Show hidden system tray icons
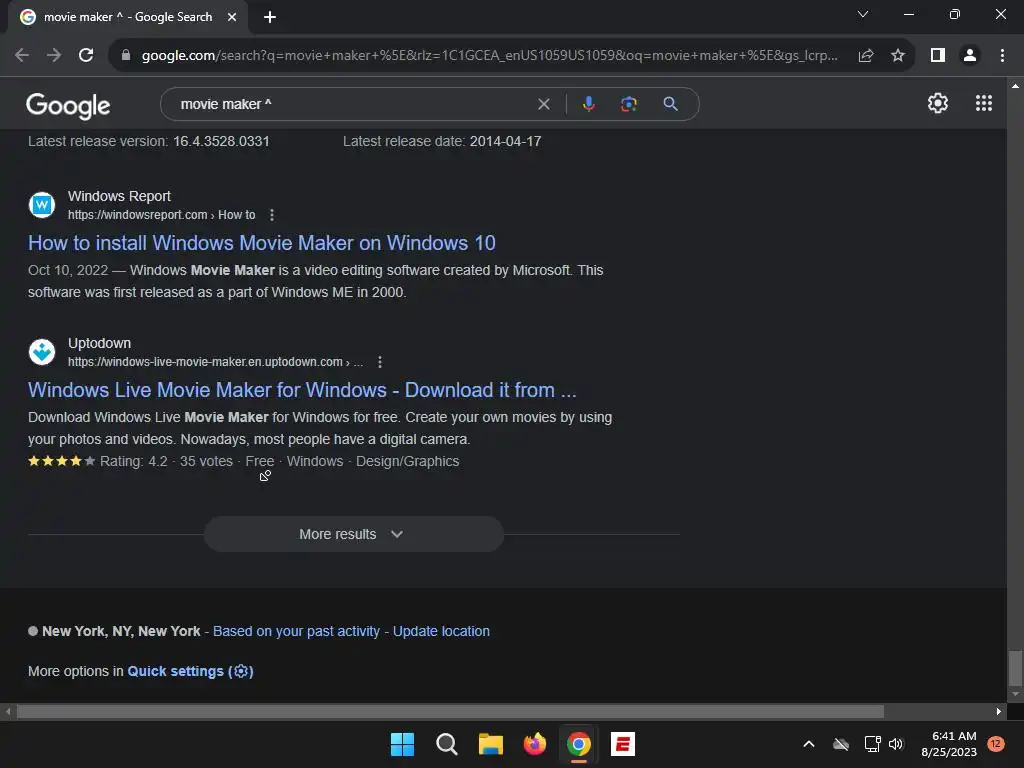1024x768 pixels. coord(808,744)
